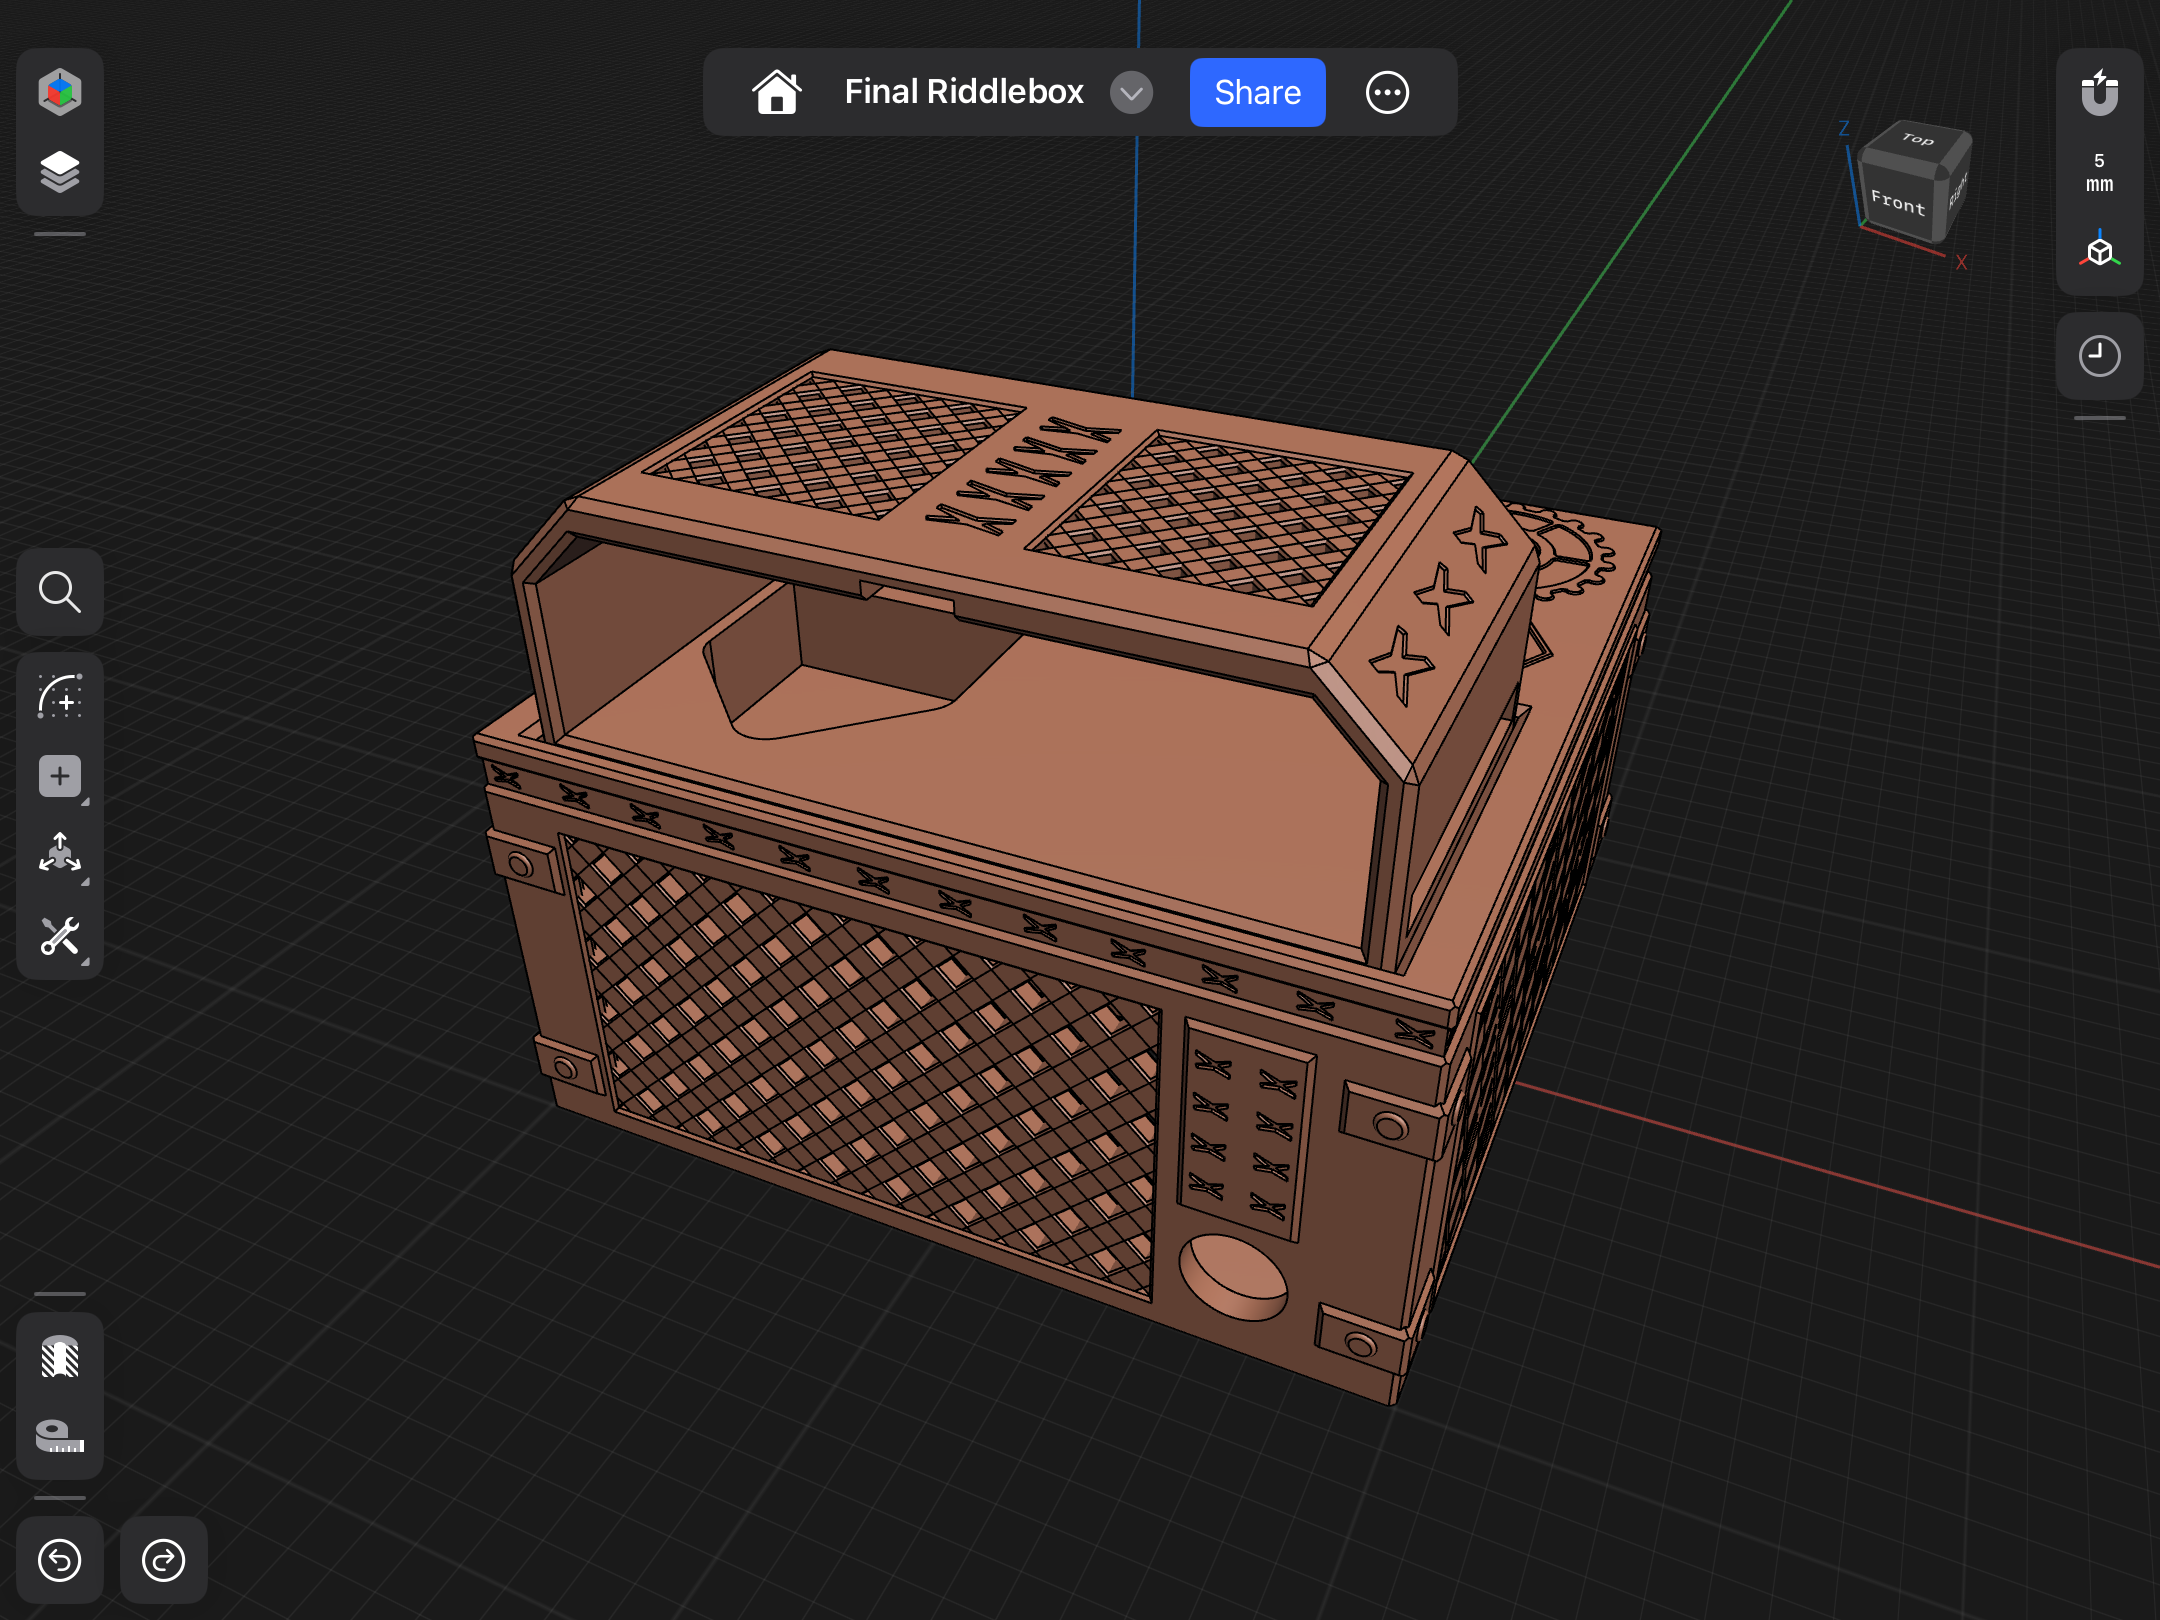This screenshot has height=1620, width=2160.
Task: Click the redo arrow button
Action: [164, 1560]
